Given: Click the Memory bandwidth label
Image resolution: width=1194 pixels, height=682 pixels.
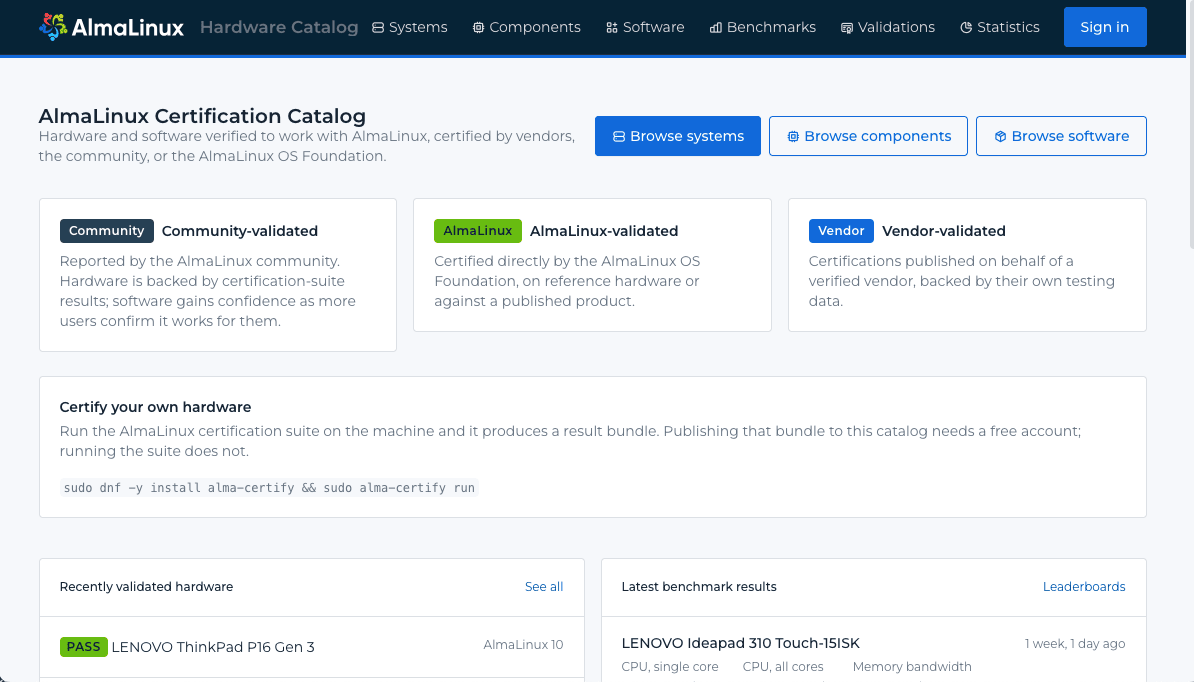Looking at the screenshot, I should pyautogui.click(x=912, y=667).
